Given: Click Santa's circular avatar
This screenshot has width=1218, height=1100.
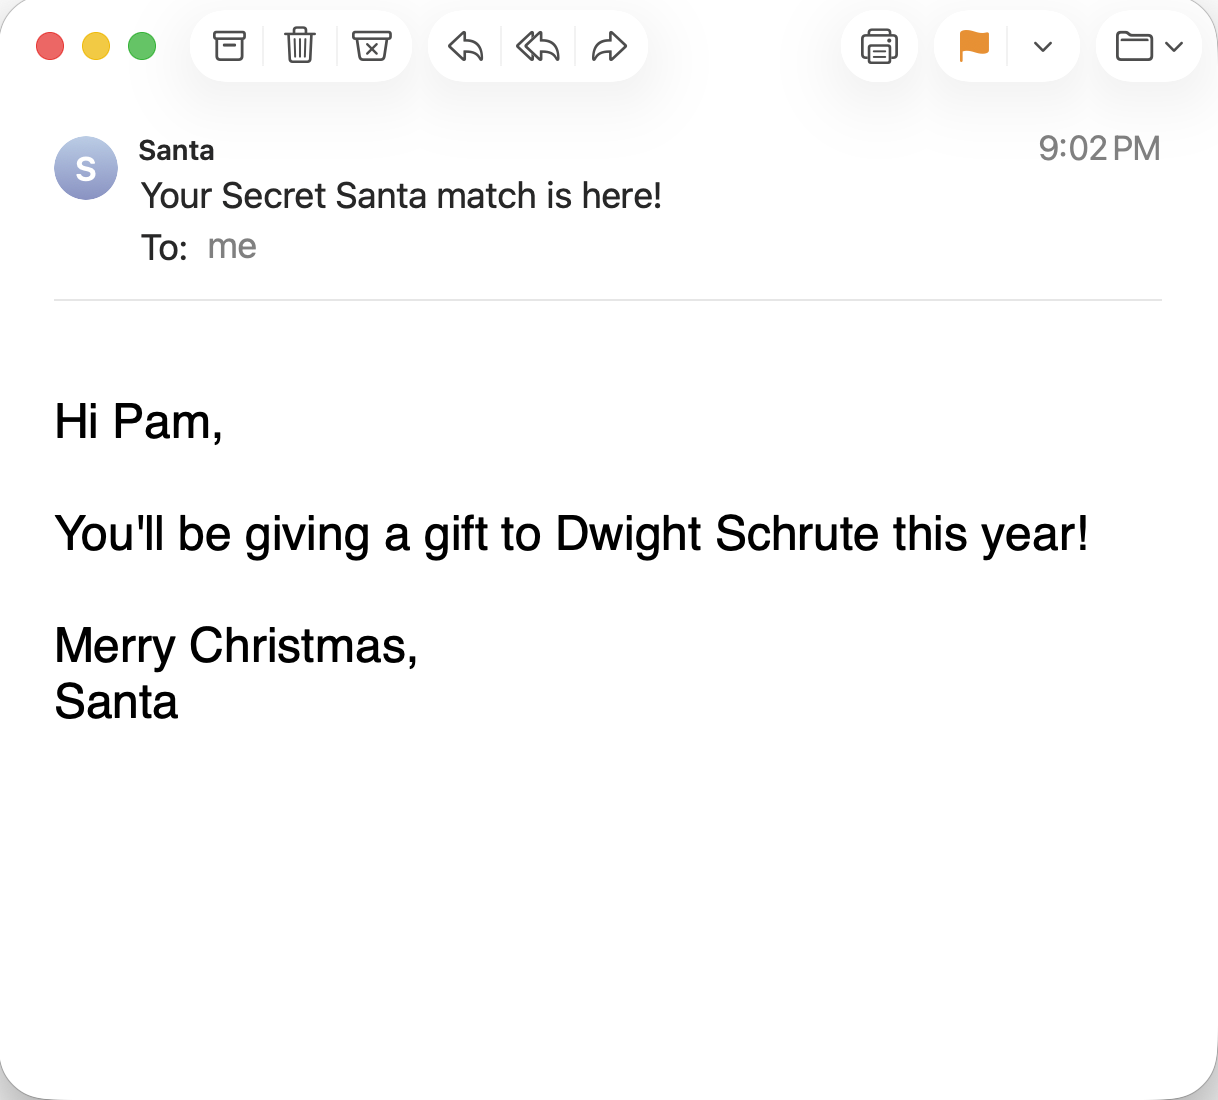Looking at the screenshot, I should coord(86,168).
